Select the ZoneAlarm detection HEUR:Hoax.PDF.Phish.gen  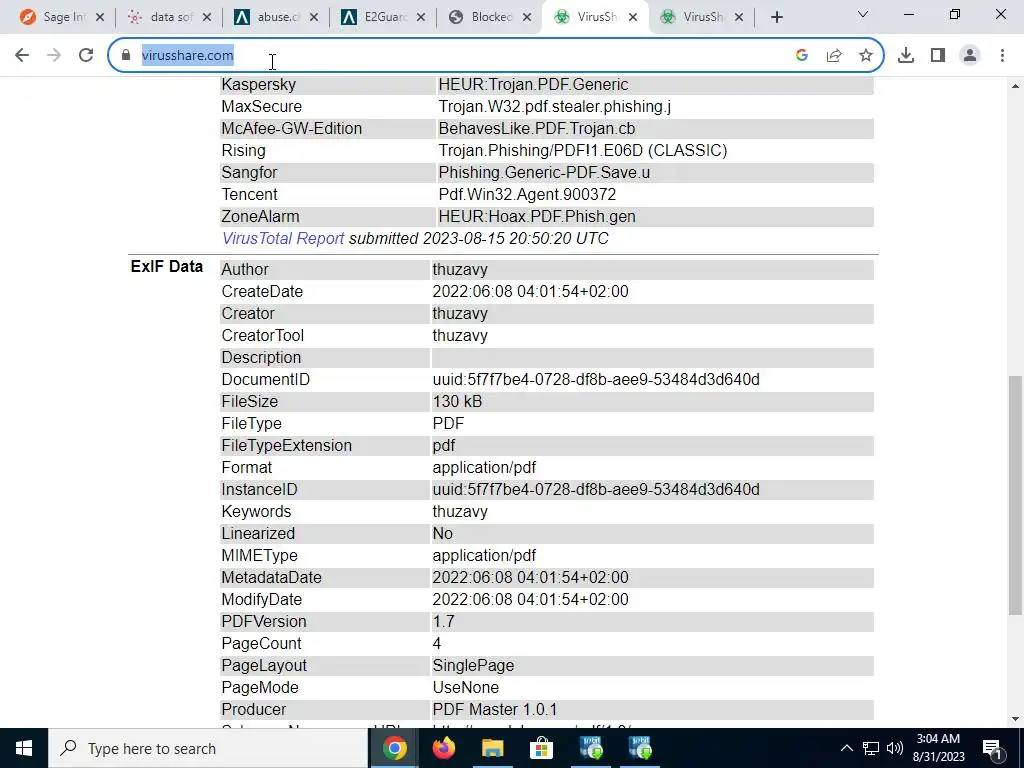point(537,216)
